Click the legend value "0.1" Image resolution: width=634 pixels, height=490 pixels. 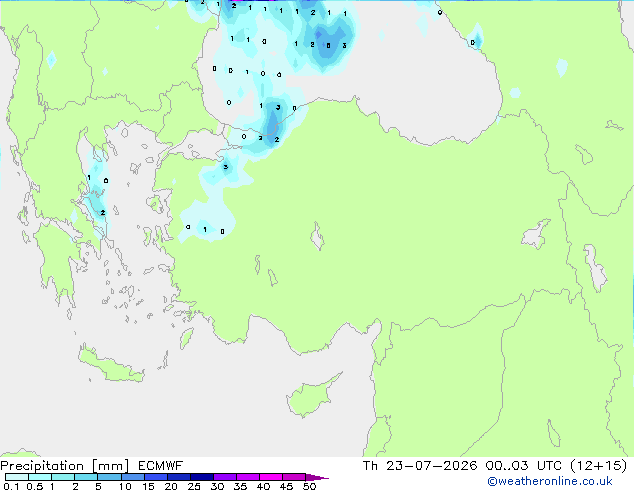11,486
